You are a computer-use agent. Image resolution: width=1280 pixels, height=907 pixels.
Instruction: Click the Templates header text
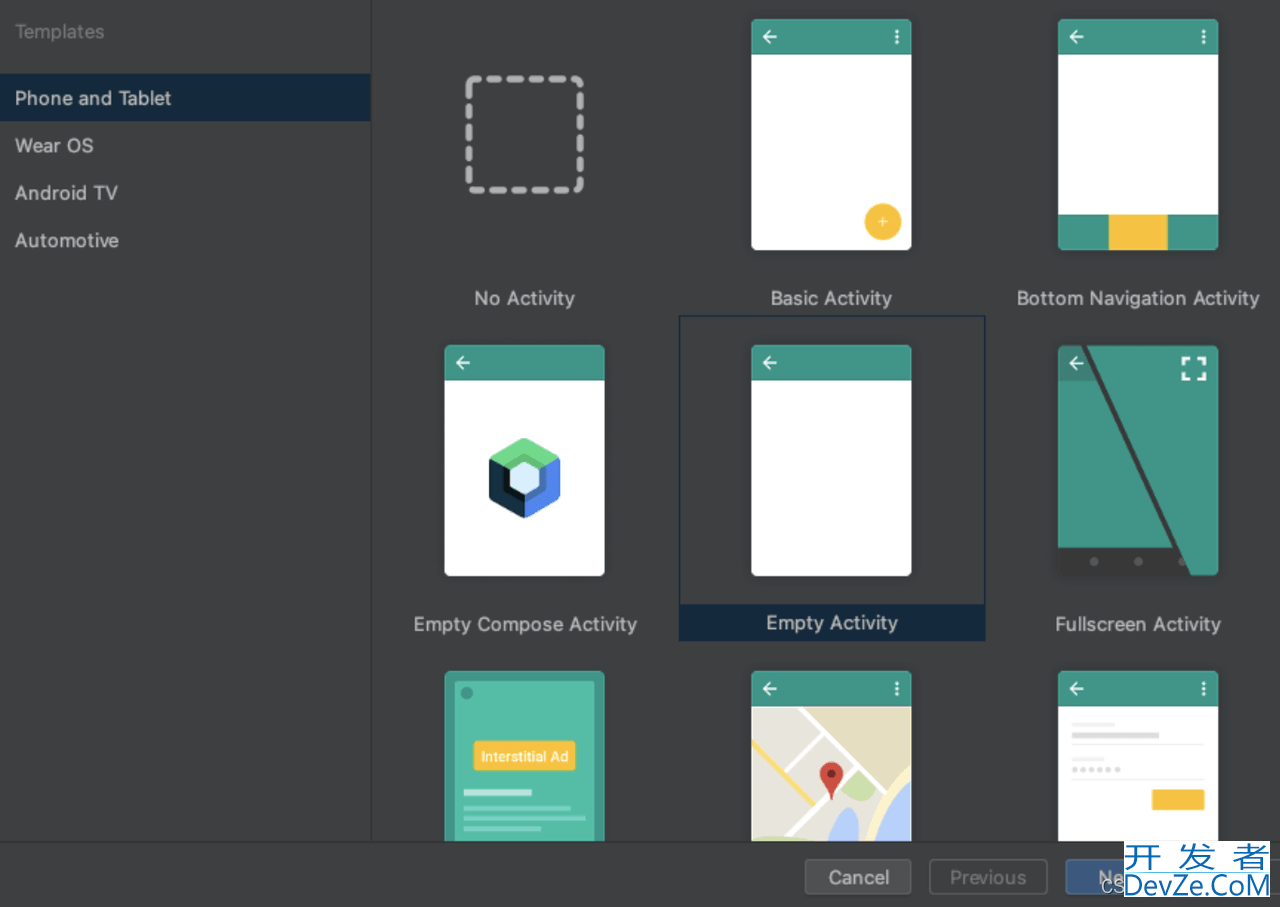59,32
